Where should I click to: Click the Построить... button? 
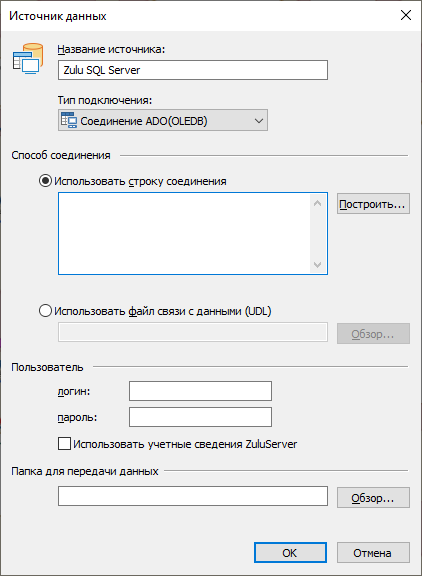(x=373, y=204)
